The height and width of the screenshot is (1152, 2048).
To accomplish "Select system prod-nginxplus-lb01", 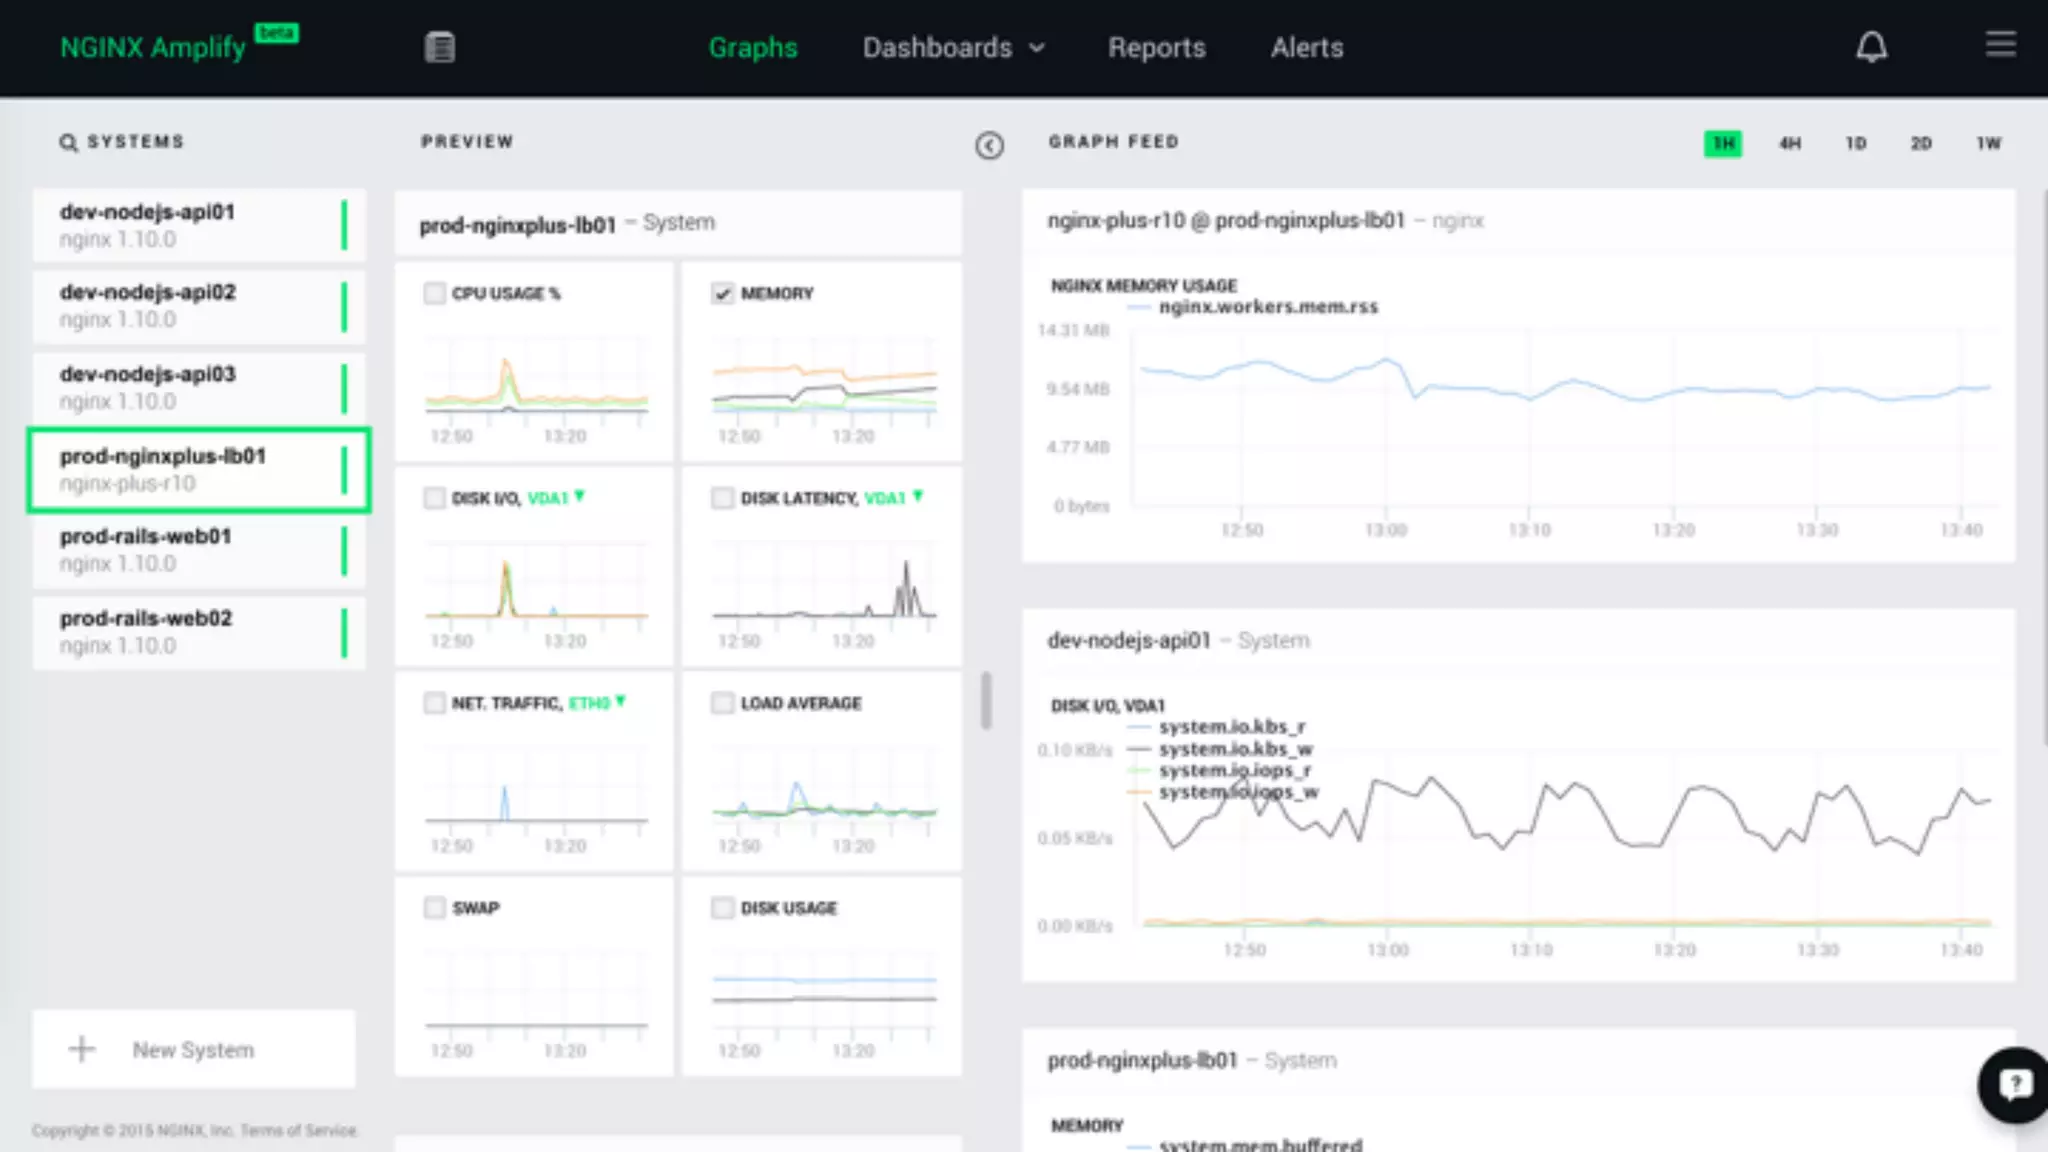I will pos(199,469).
